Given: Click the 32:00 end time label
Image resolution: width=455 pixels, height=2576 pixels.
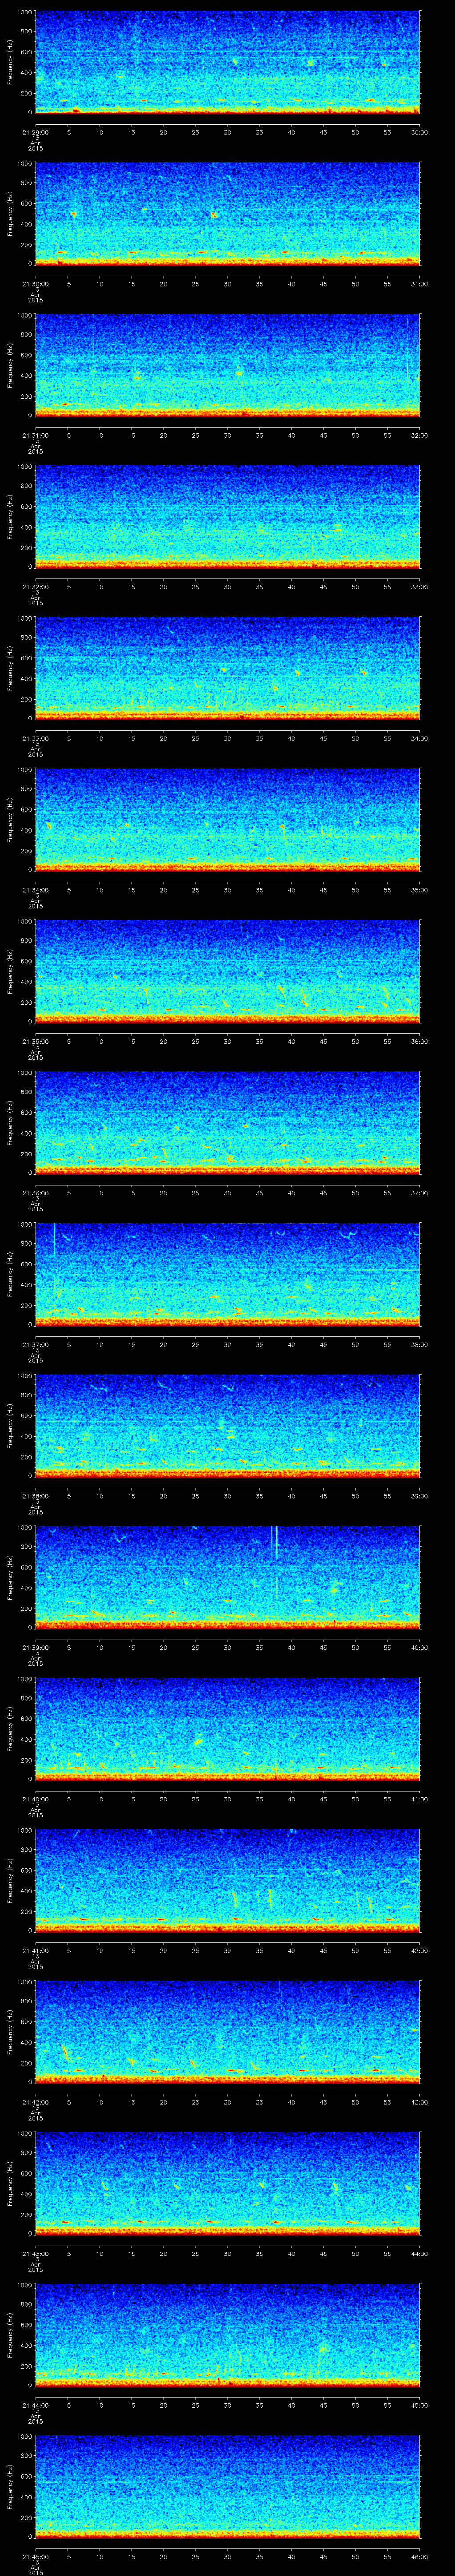Looking at the screenshot, I should coord(420,435).
